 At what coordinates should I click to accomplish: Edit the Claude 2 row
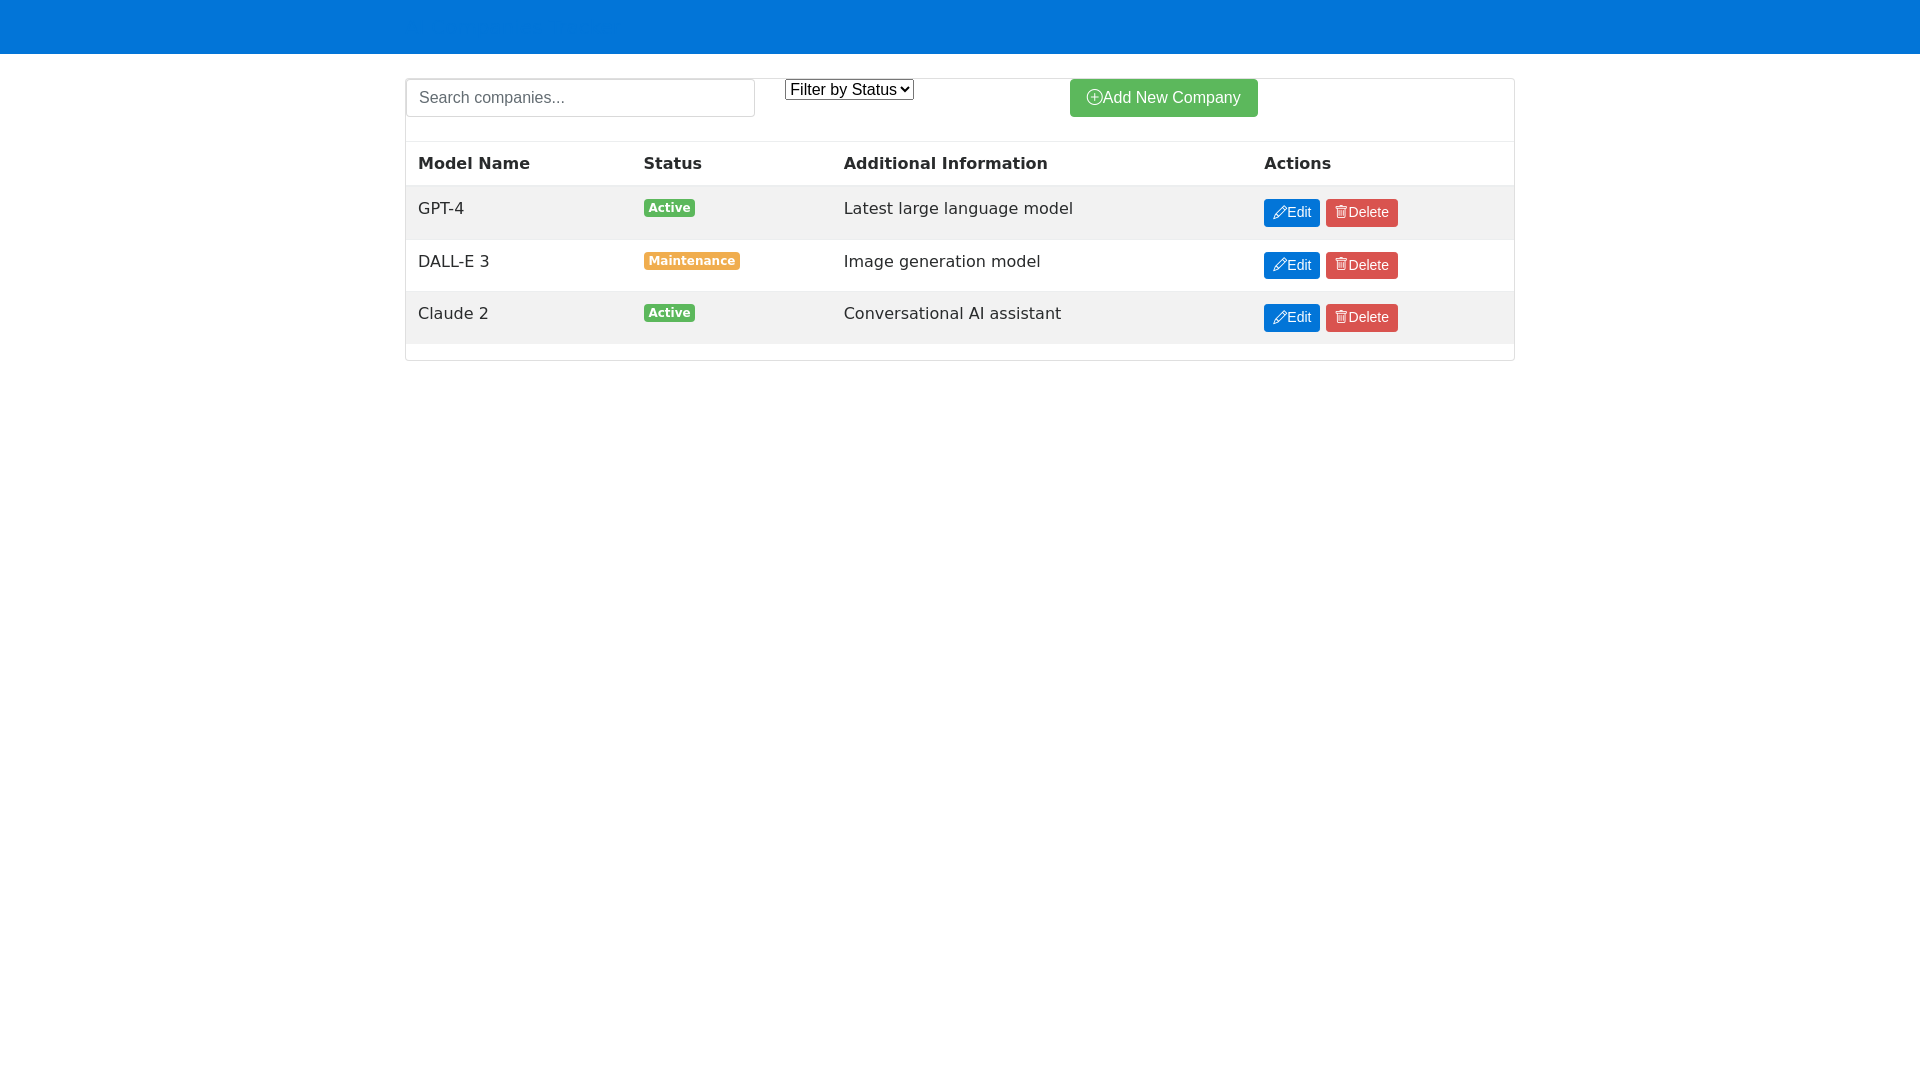[1291, 318]
